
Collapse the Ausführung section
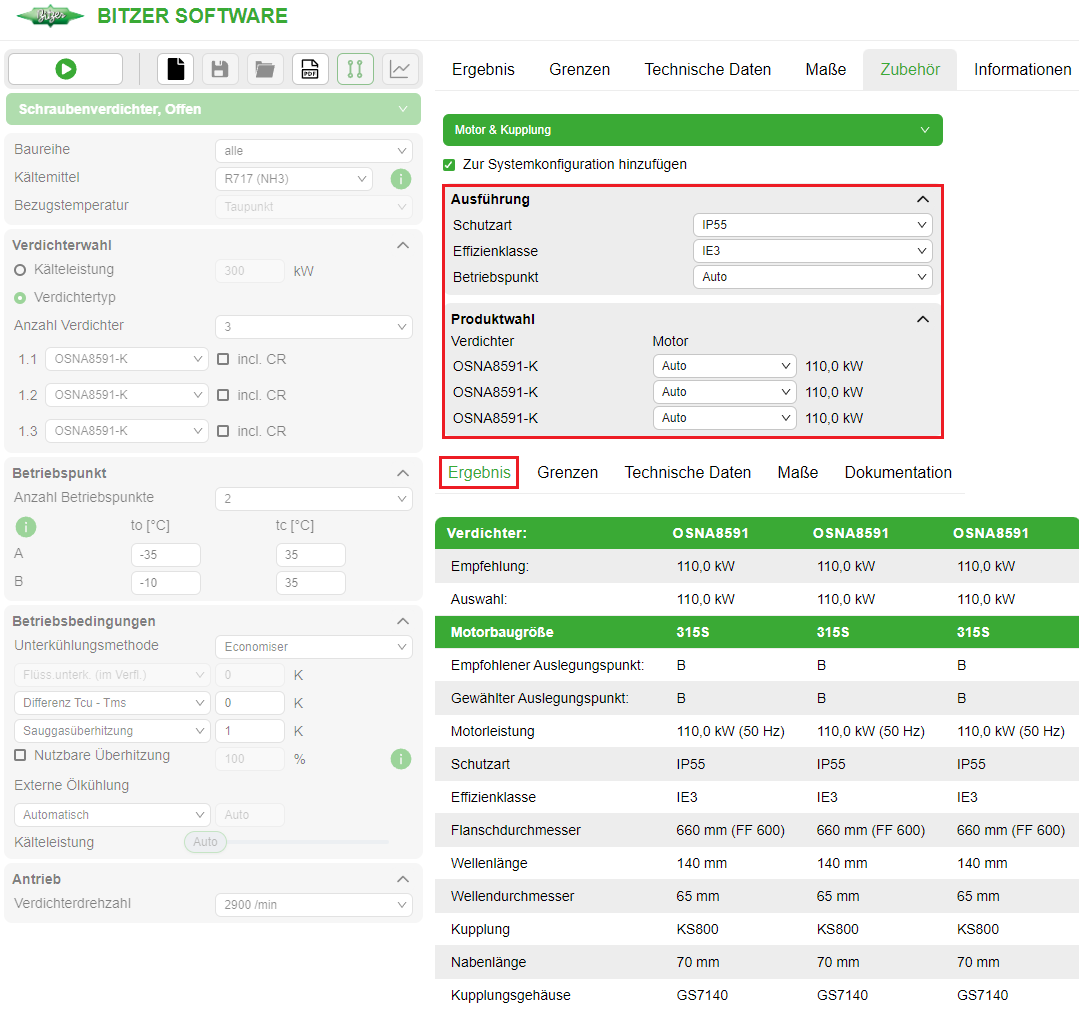[922, 199]
